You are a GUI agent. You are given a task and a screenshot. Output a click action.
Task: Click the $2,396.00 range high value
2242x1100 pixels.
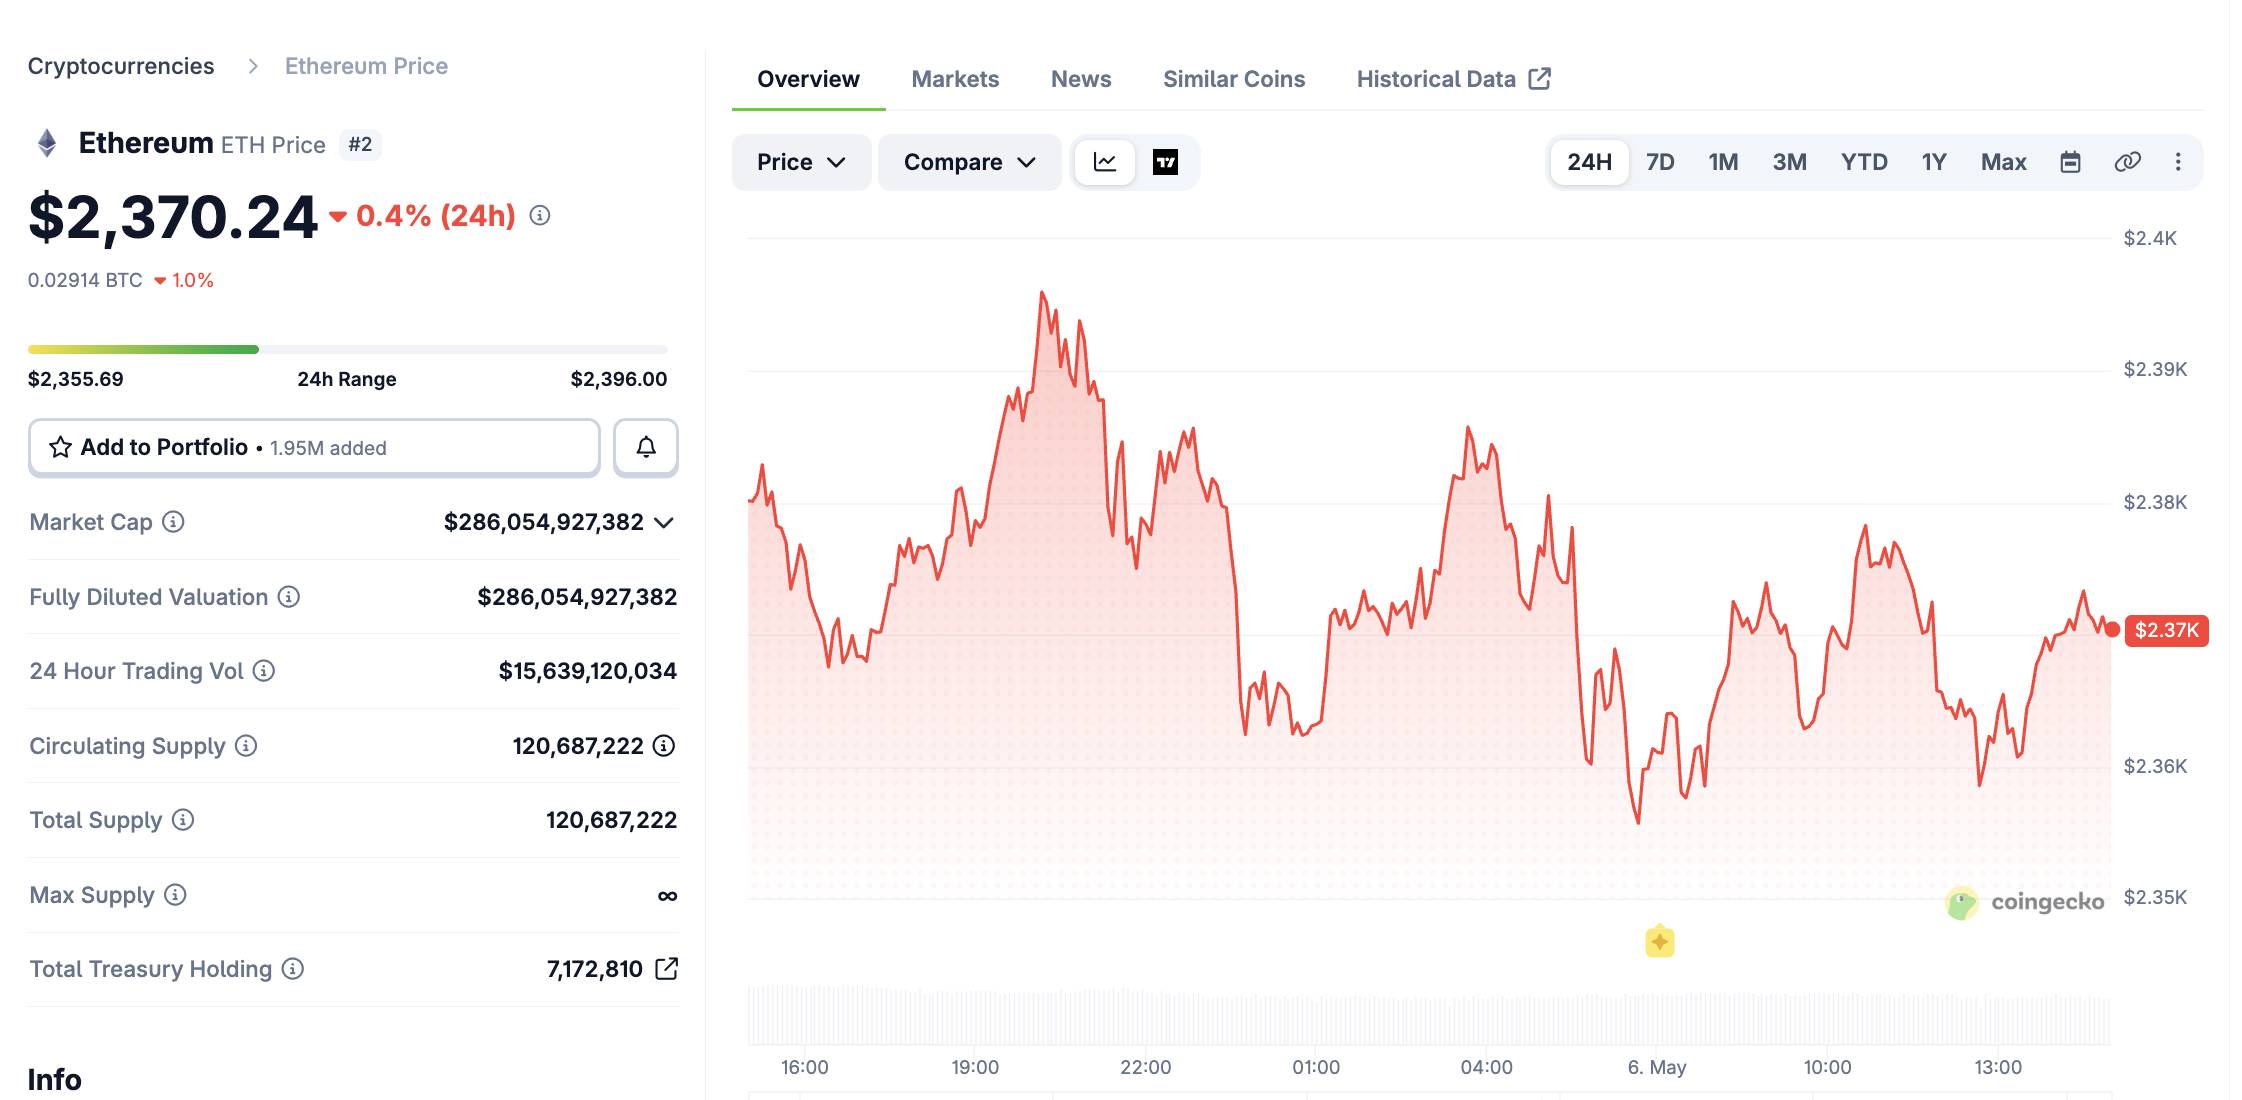(x=619, y=379)
